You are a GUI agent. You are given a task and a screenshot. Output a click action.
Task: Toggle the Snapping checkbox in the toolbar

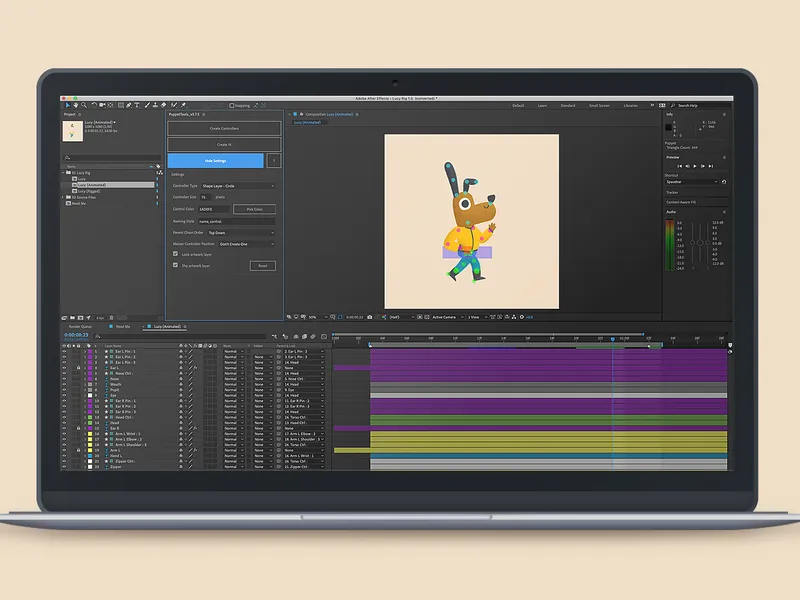pos(232,106)
